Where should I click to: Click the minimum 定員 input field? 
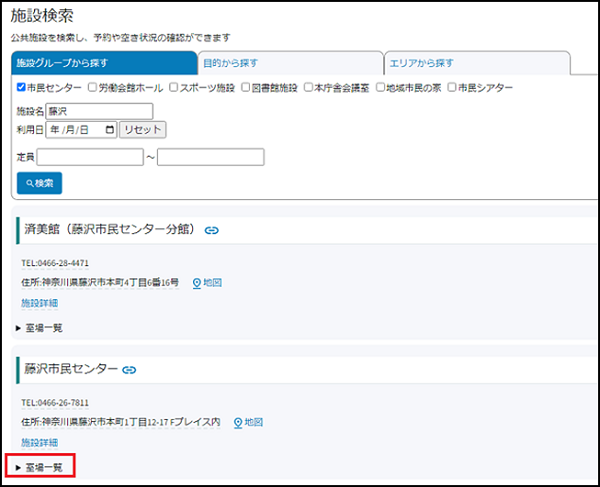coord(90,157)
